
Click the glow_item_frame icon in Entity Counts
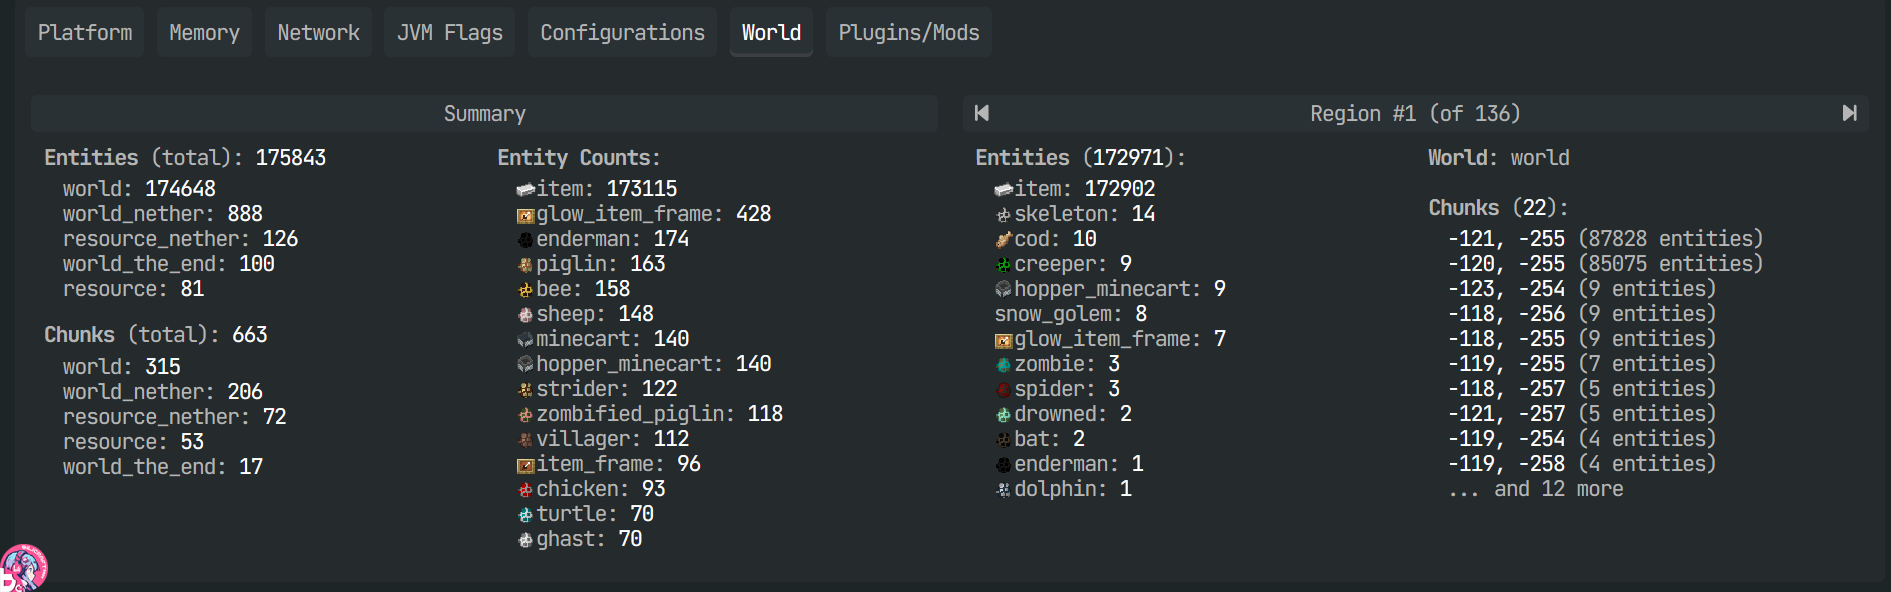tap(525, 215)
